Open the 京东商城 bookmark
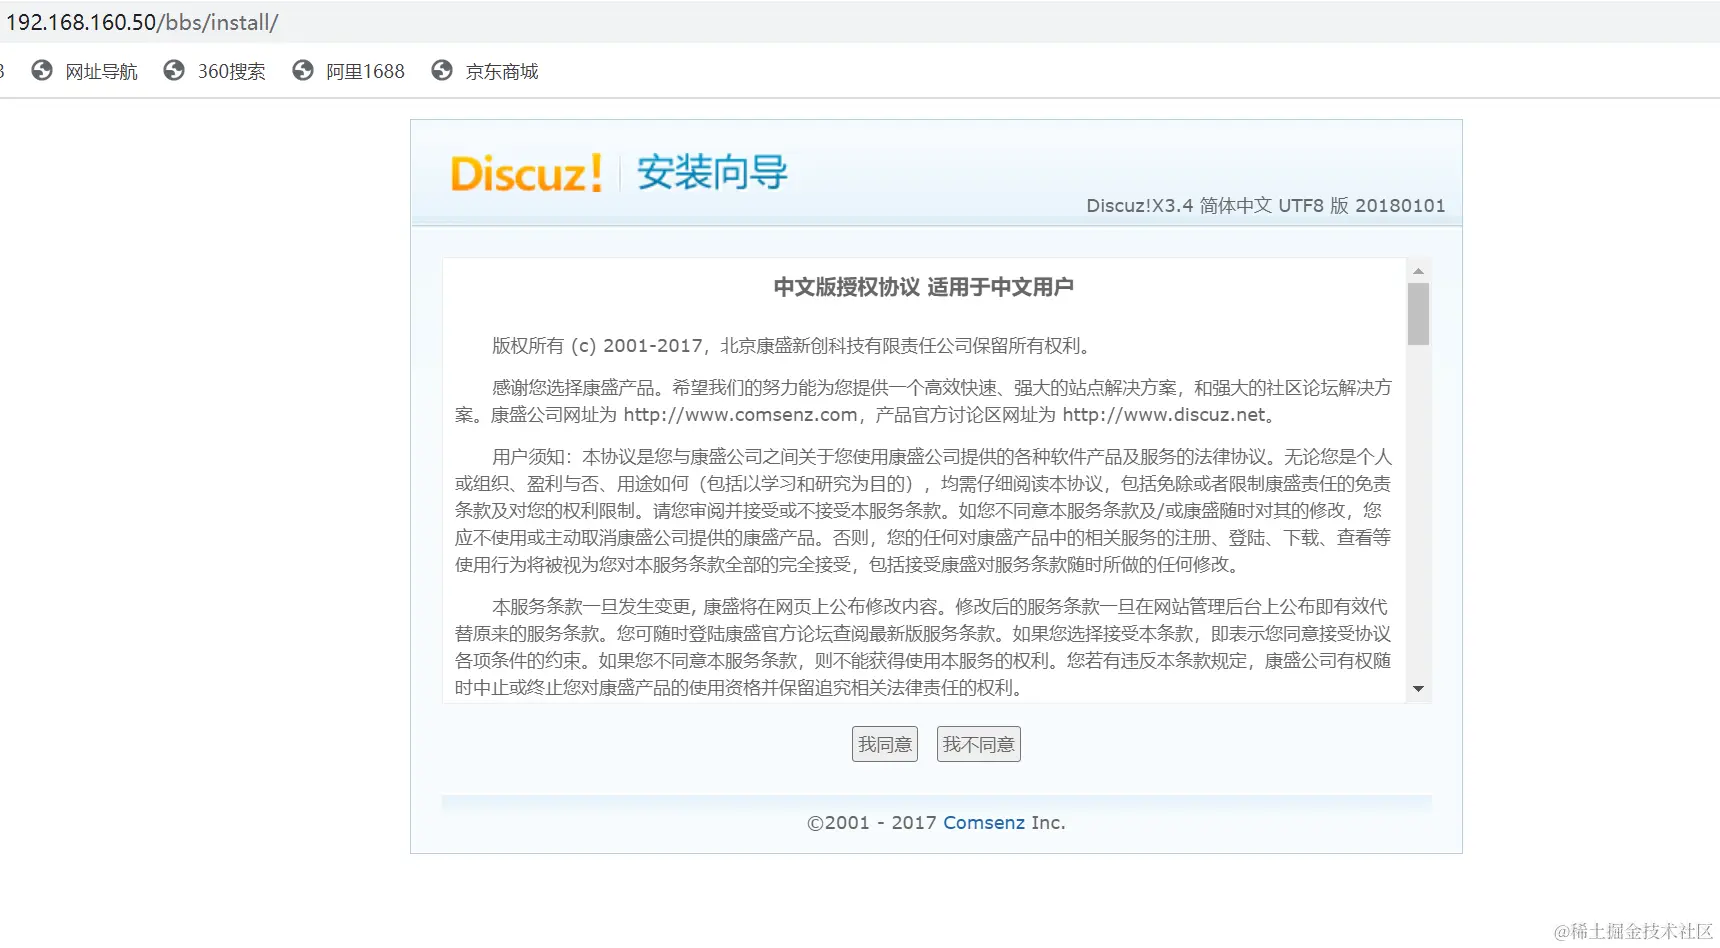The height and width of the screenshot is (948, 1720). click(x=502, y=72)
